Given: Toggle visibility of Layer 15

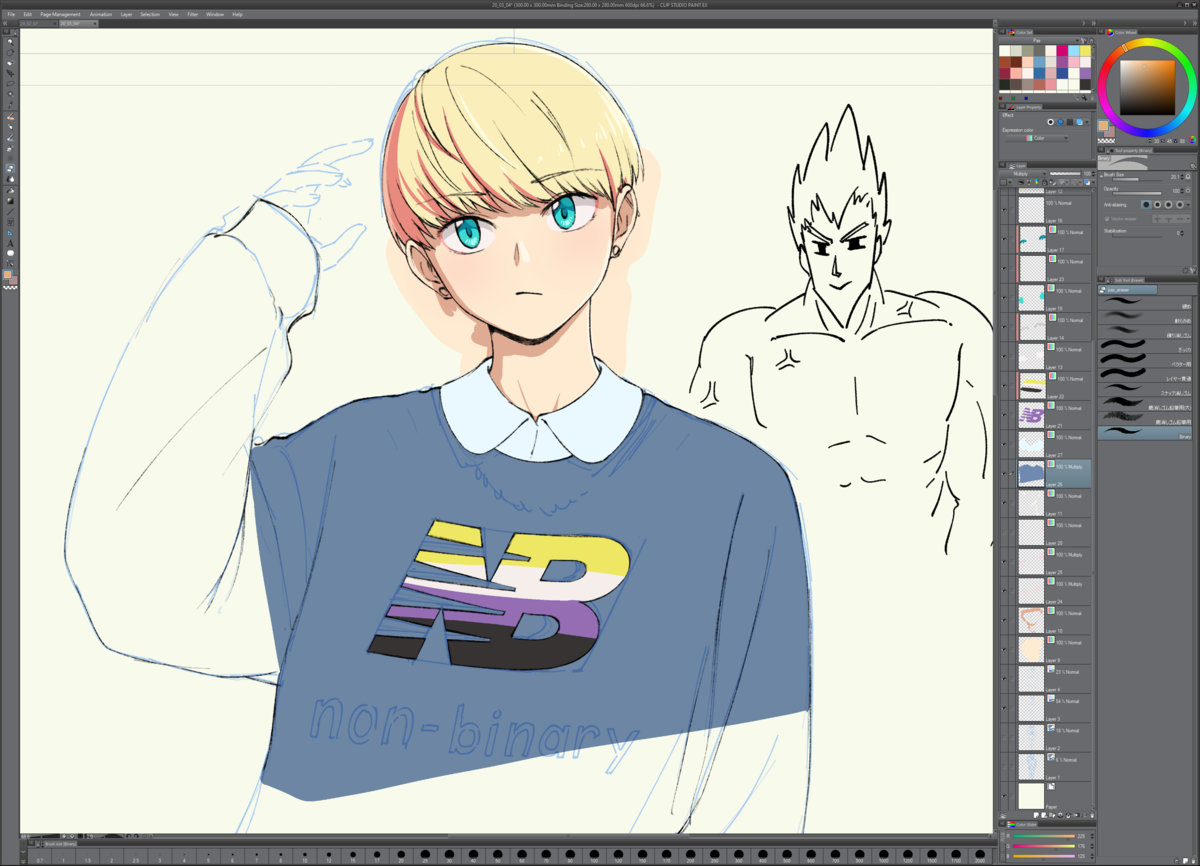Looking at the screenshot, I should 1004,297.
